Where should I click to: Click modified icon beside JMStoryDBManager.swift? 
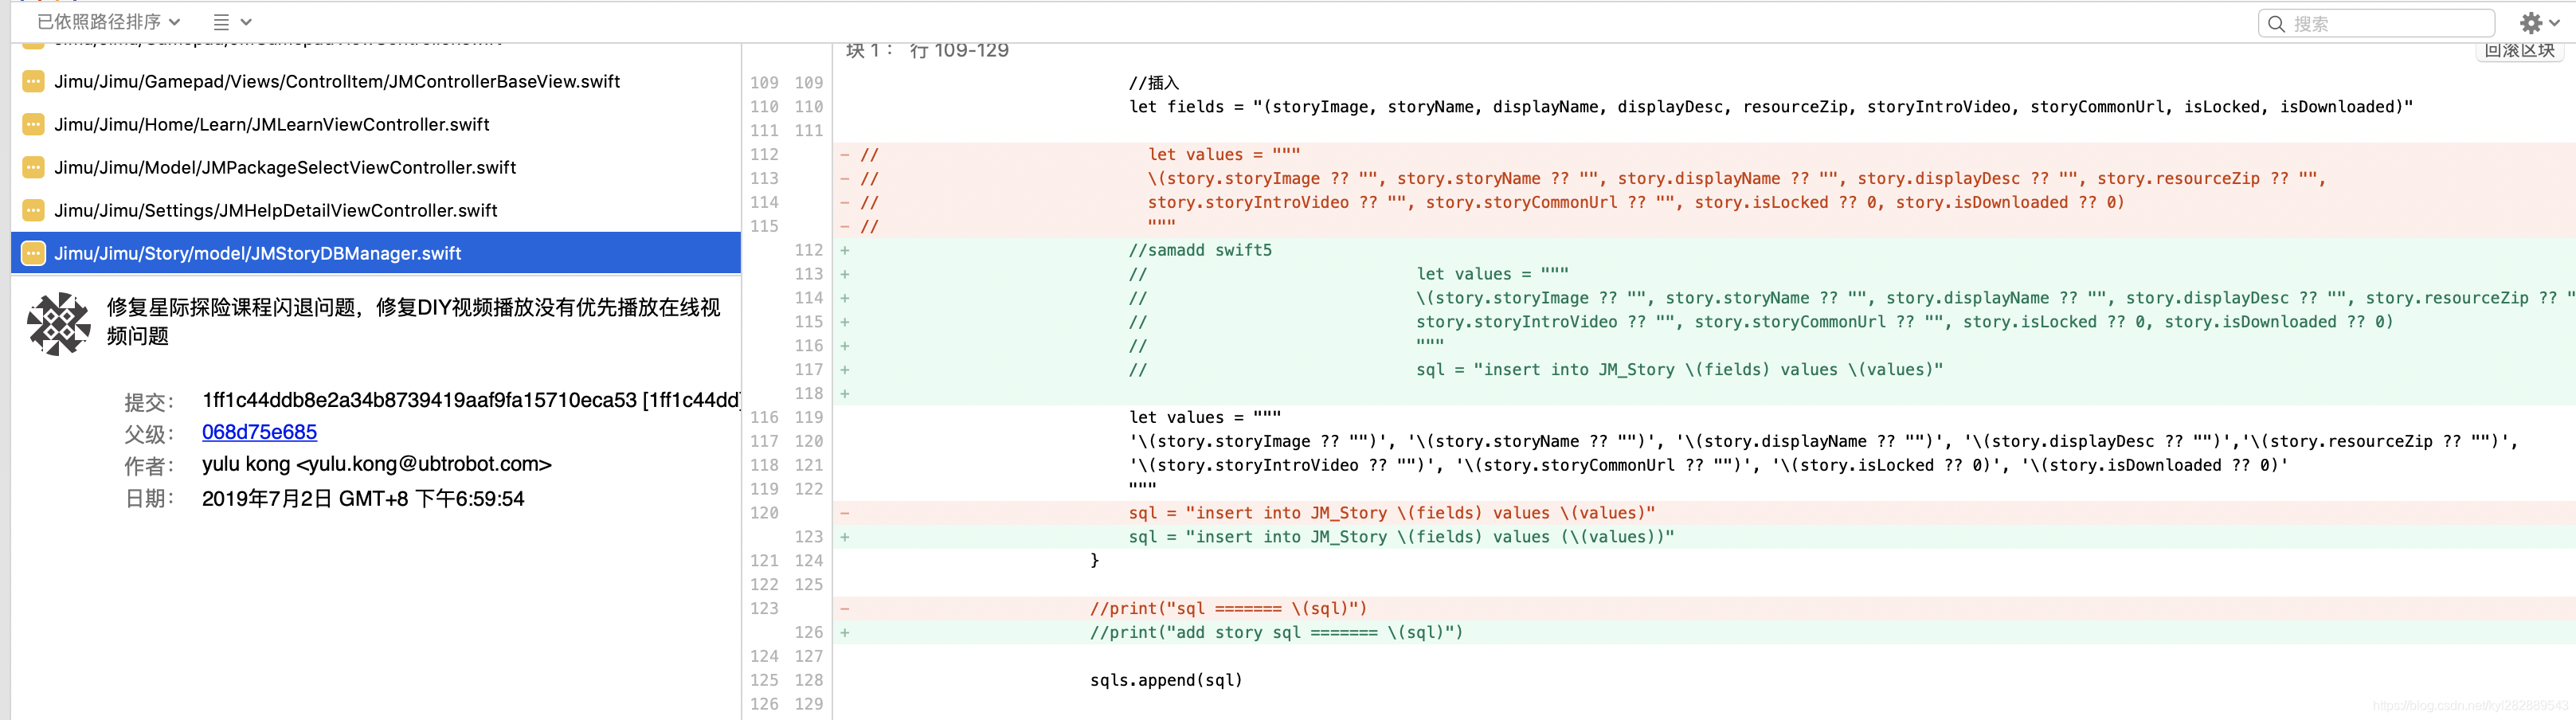pyautogui.click(x=33, y=253)
